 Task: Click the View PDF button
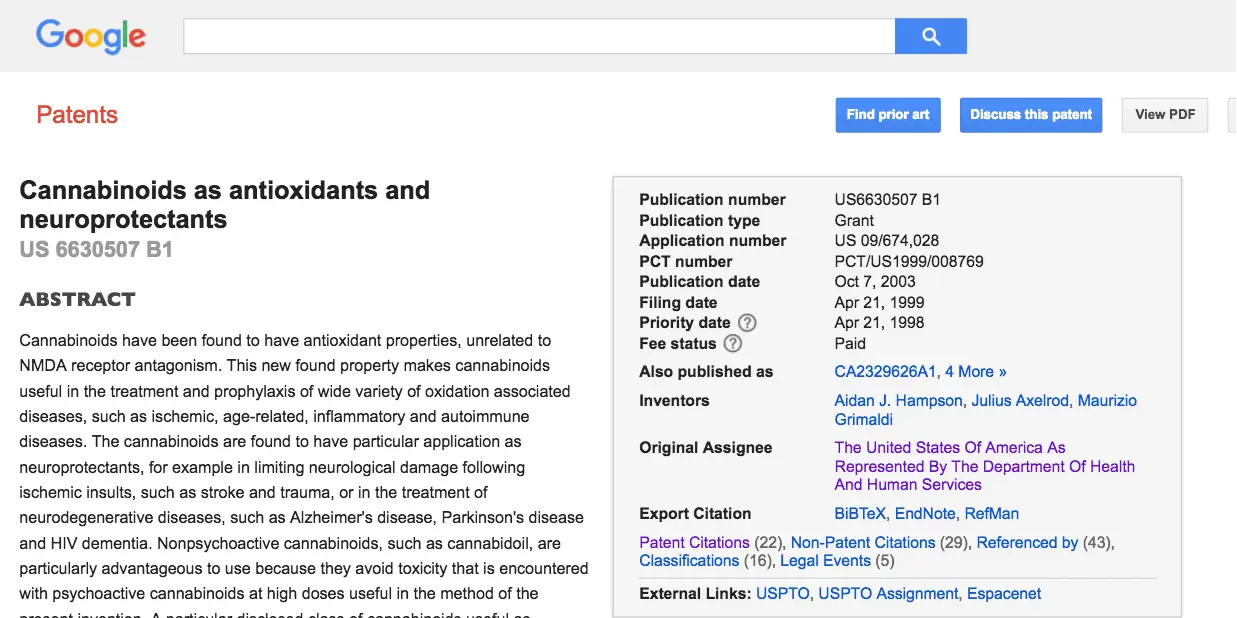point(1165,115)
